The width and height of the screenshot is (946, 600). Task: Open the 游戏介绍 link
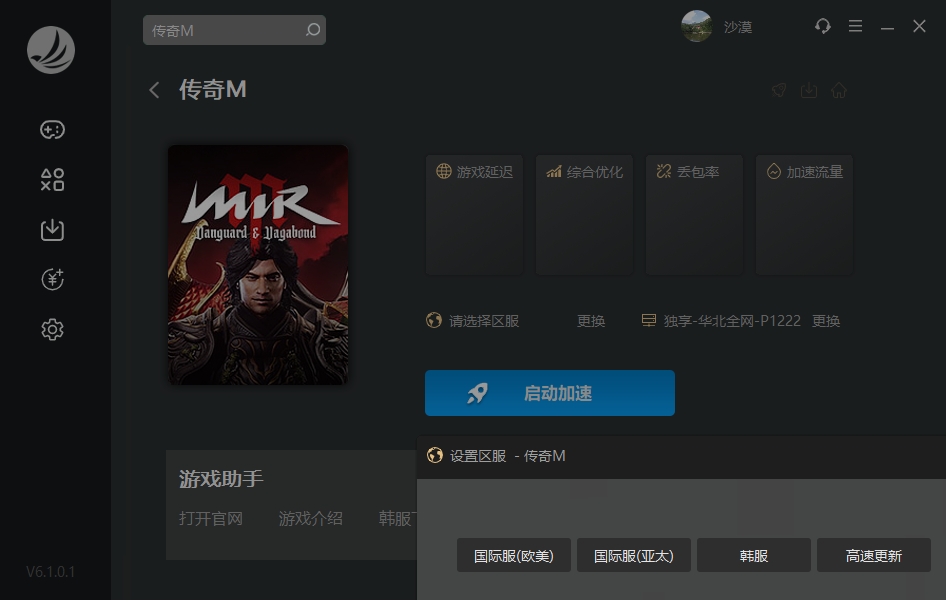tap(311, 518)
